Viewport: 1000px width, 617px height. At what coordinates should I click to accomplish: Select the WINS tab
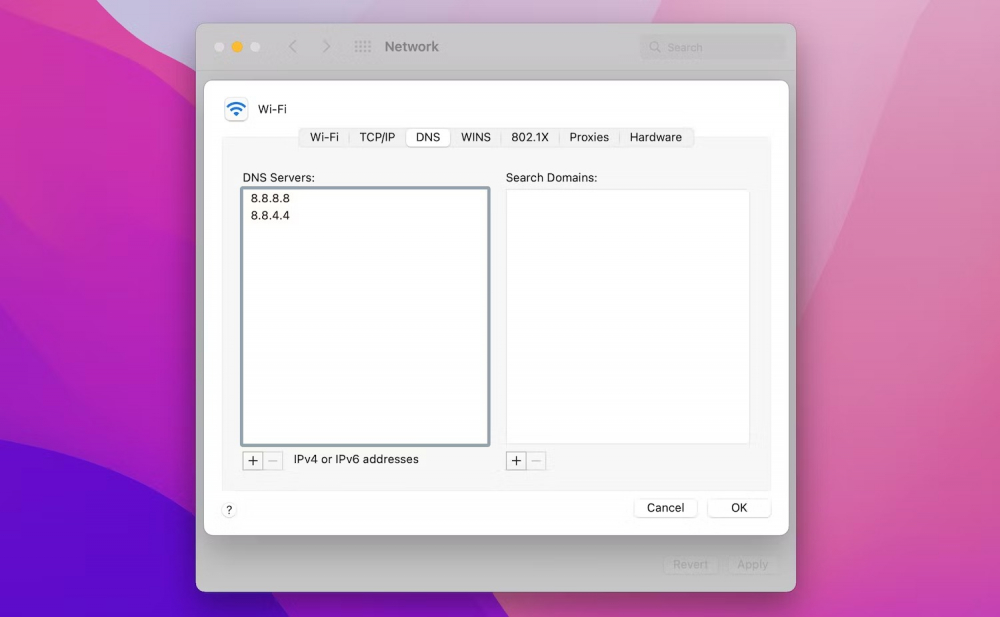click(x=475, y=137)
